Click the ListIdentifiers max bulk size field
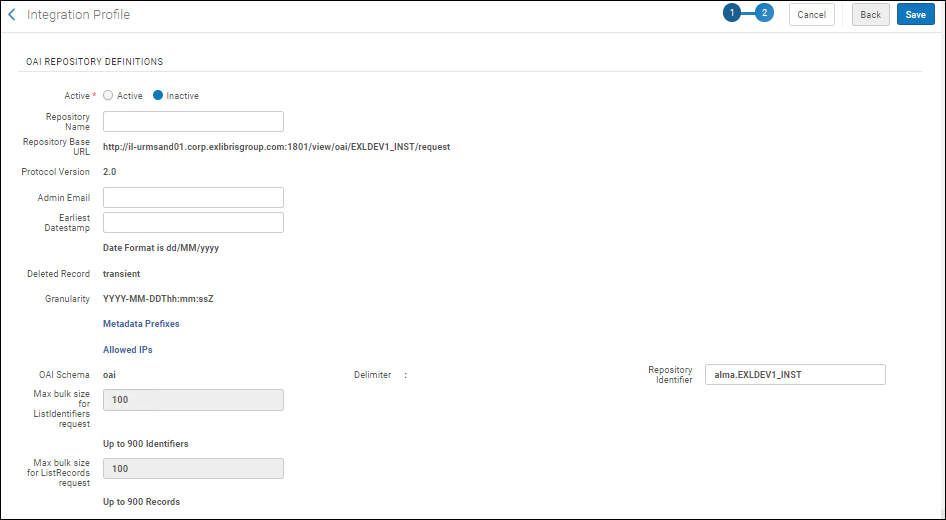Viewport: 946px width, 520px height. (x=193, y=400)
